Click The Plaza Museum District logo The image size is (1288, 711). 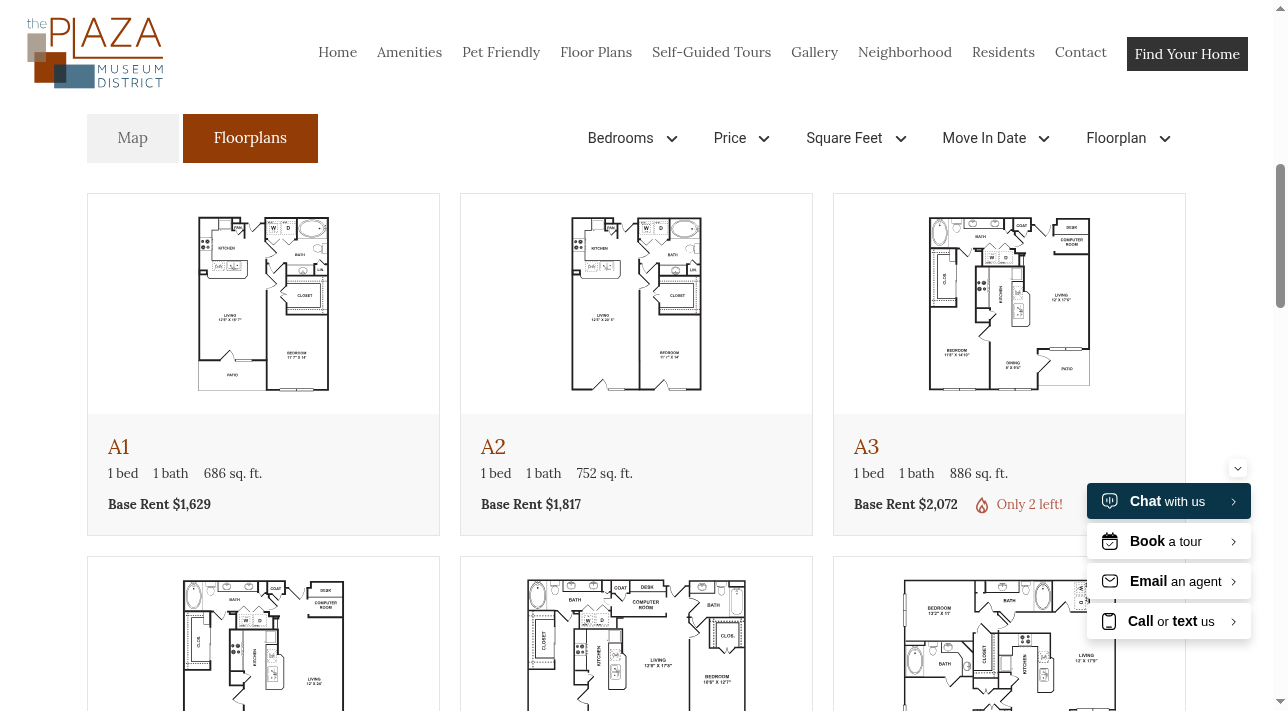click(95, 53)
